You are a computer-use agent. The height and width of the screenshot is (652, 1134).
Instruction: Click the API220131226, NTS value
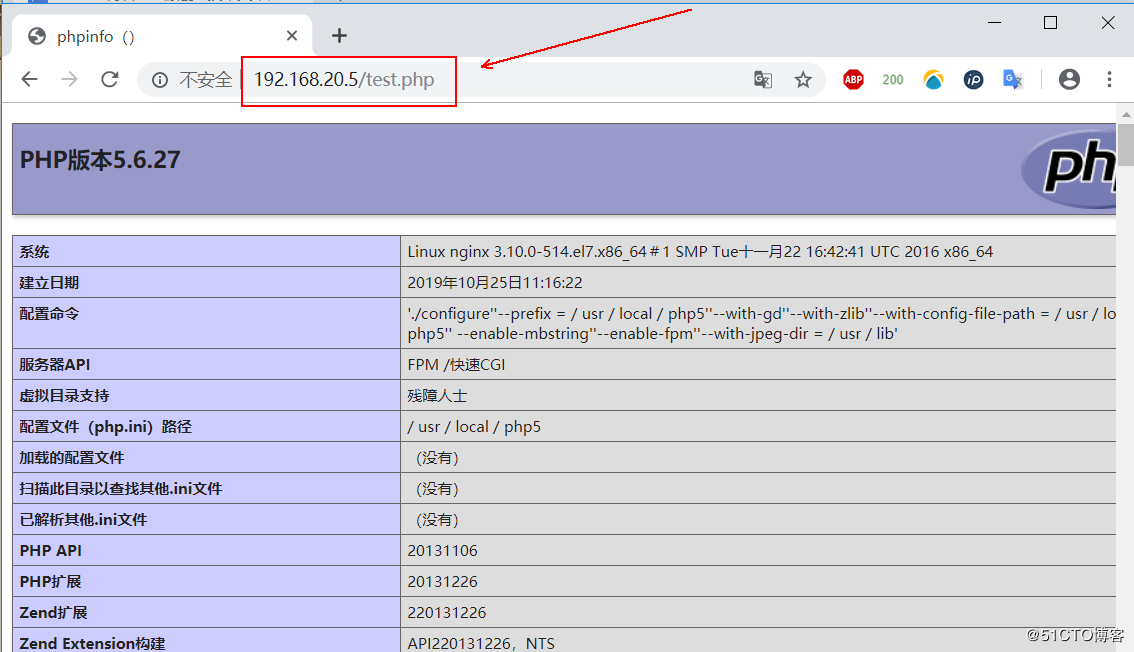point(481,643)
